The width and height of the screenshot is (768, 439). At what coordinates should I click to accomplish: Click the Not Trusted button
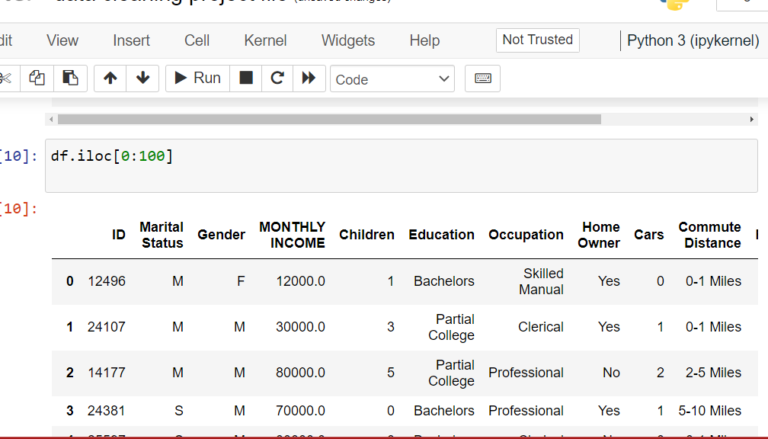[537, 40]
